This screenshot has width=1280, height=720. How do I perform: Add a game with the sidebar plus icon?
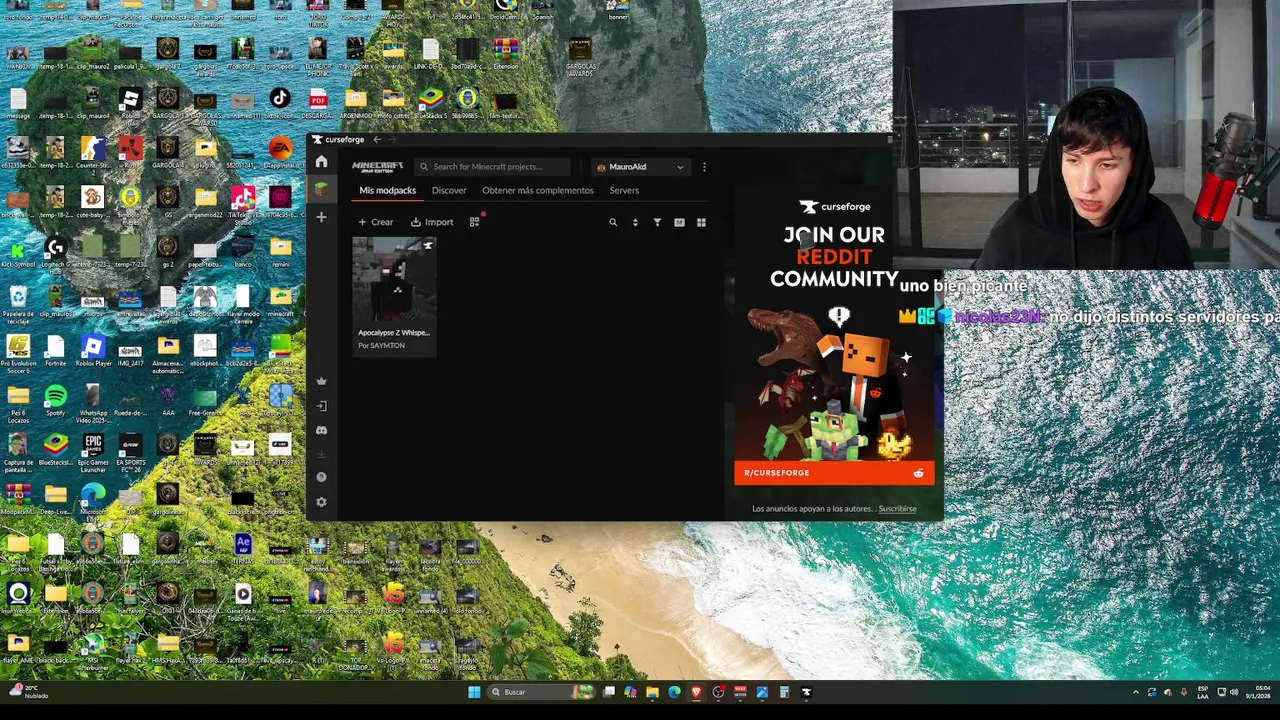tap(321, 217)
